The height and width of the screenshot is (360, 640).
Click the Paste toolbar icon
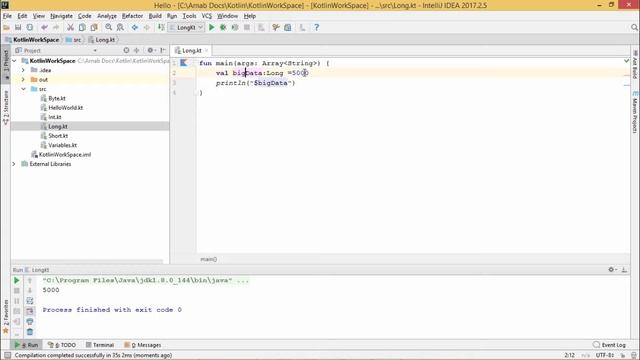coord(94,27)
